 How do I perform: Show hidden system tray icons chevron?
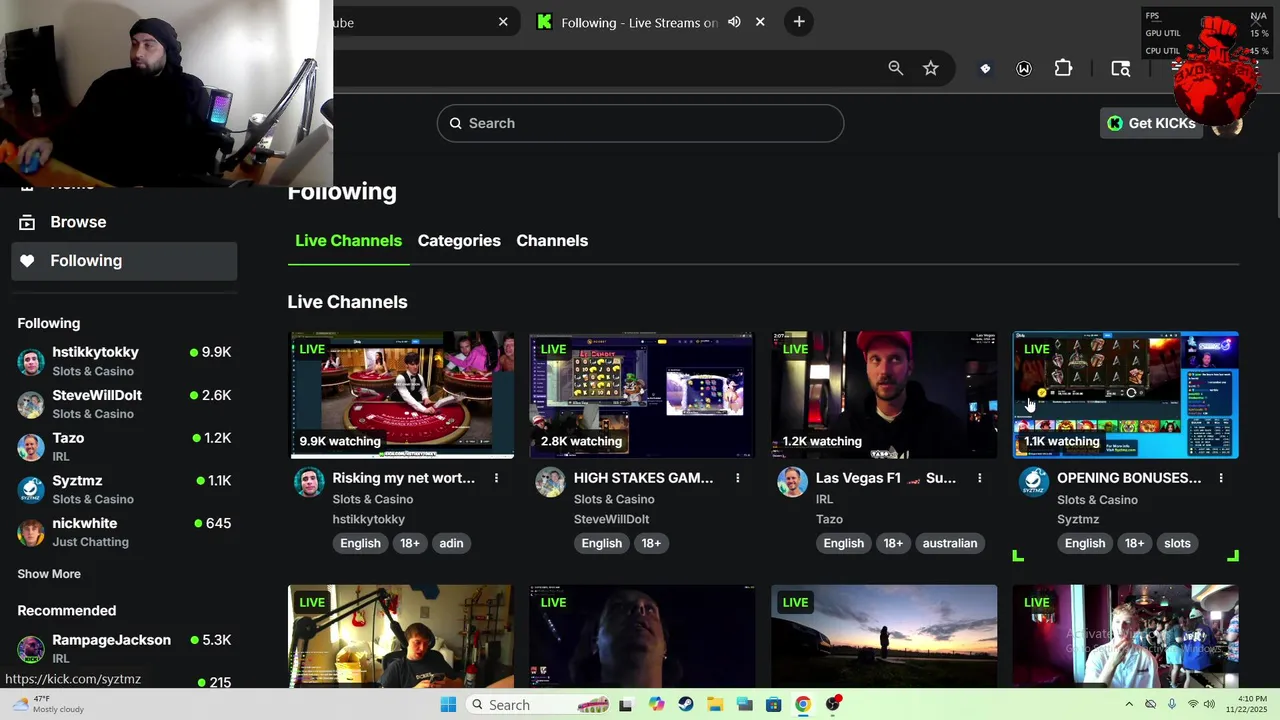(1129, 705)
